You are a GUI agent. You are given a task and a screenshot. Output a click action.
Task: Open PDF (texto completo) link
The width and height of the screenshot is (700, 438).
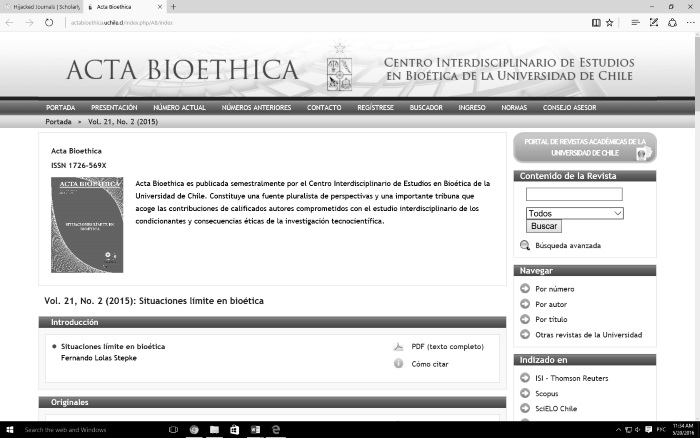[447, 346]
